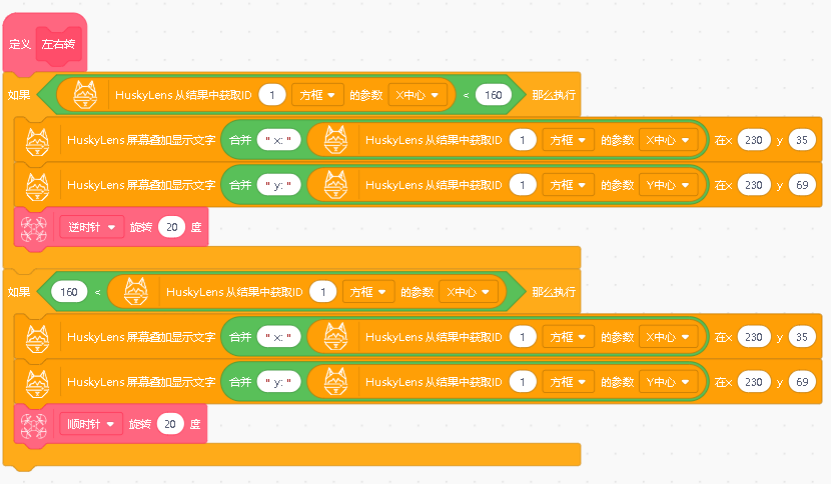Click degrees value 20 on 顺时针 rotate block
This screenshot has height=485, width=831.
(x=170, y=424)
